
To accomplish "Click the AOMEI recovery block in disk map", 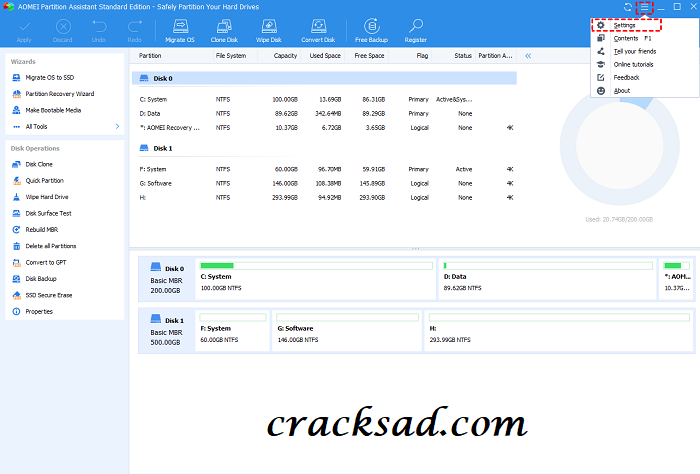I will (676, 279).
